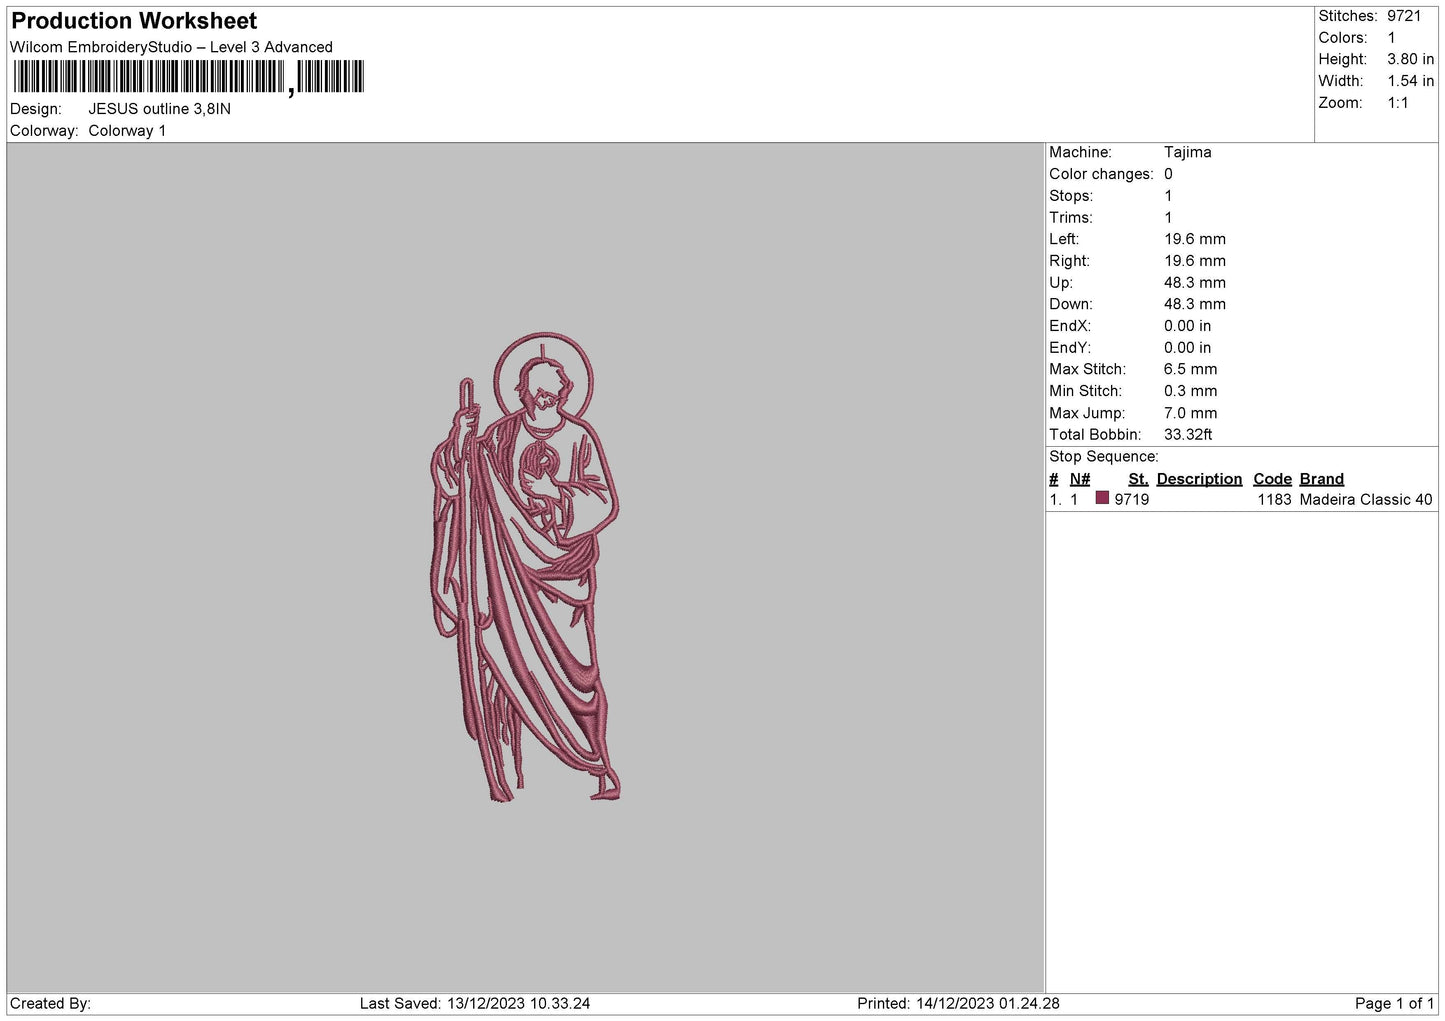The image size is (1445, 1021).
Task: Click the Colors value 1 in header
Action: (1392, 38)
